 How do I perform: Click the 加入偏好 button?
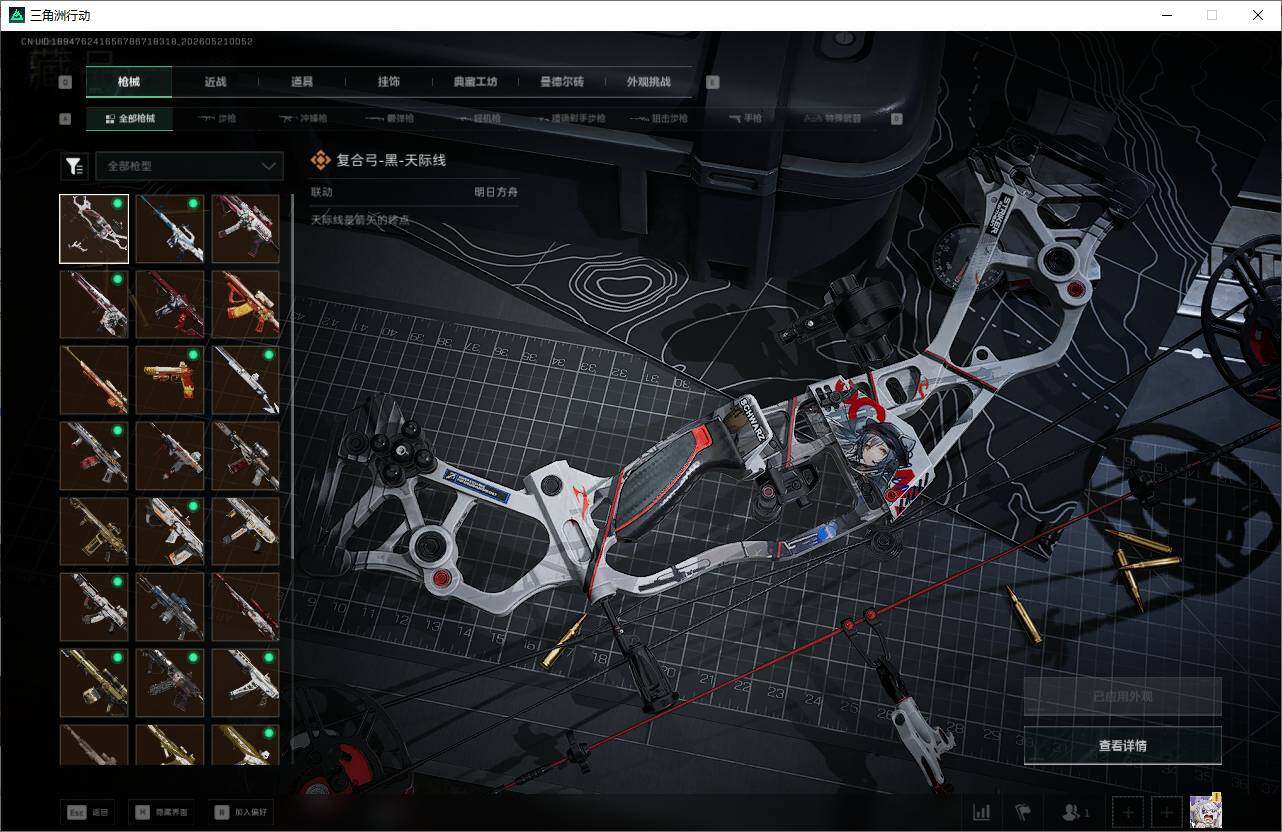(241, 812)
